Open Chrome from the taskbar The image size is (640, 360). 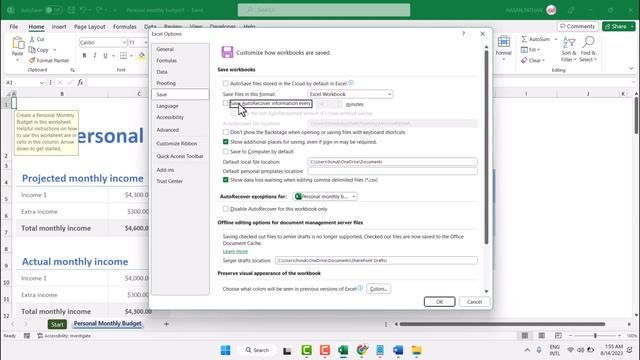[x=362, y=350]
